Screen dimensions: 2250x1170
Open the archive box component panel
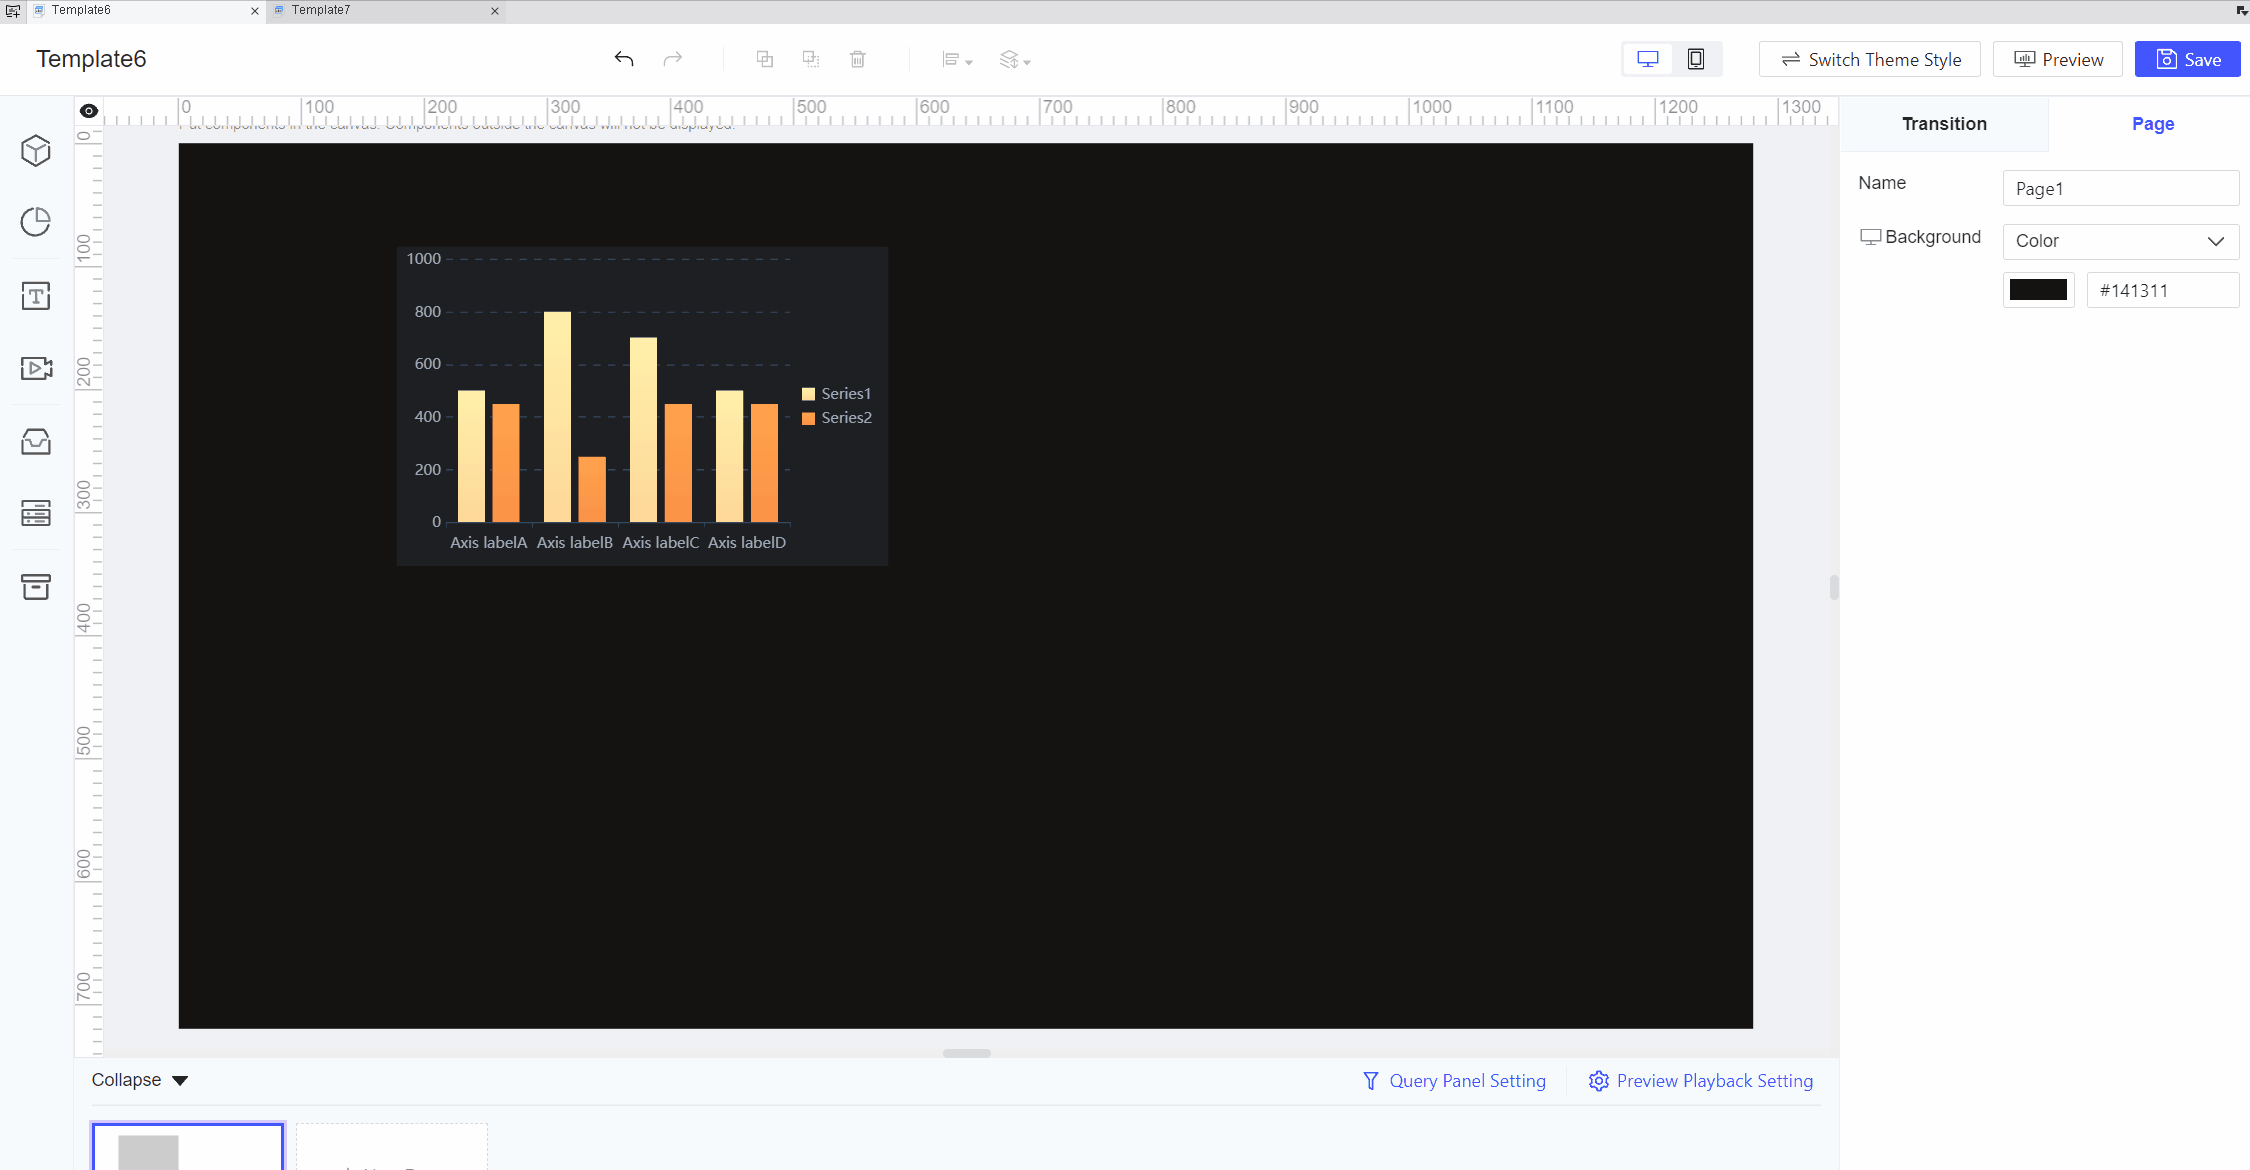pyautogui.click(x=36, y=586)
